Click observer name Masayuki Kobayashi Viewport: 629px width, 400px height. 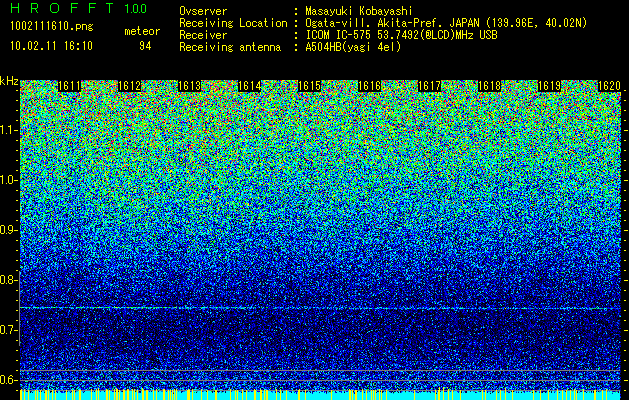pyautogui.click(x=359, y=11)
